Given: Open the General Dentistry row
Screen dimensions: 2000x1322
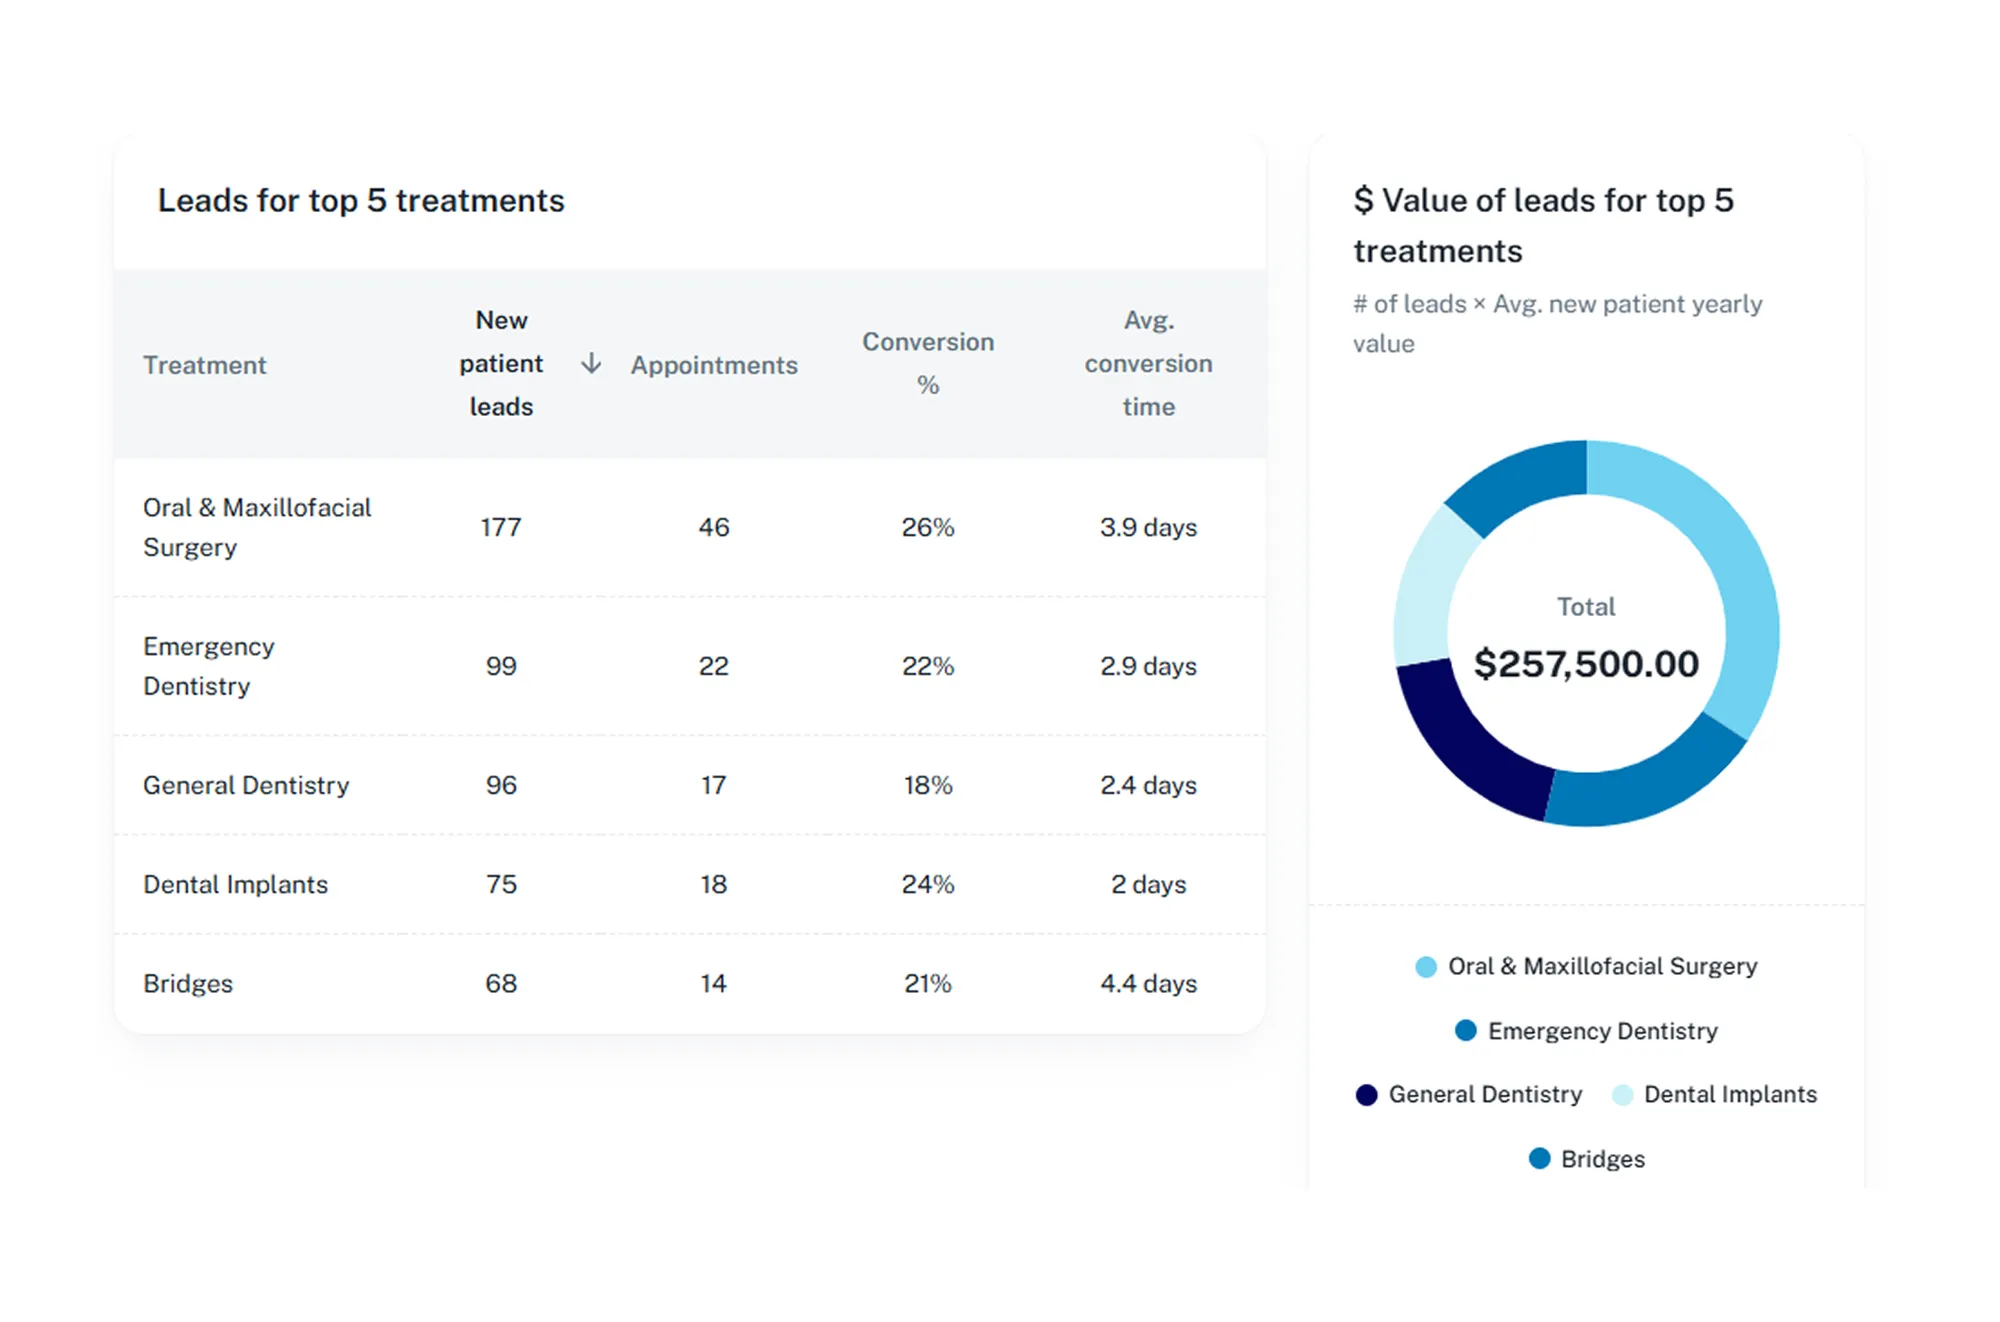Looking at the screenshot, I should click(246, 785).
